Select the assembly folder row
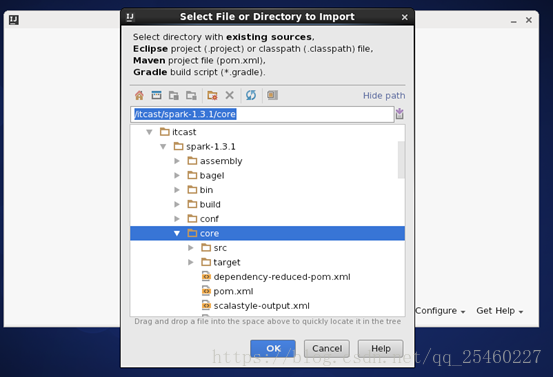The height and width of the screenshot is (377, 553). pos(267,161)
